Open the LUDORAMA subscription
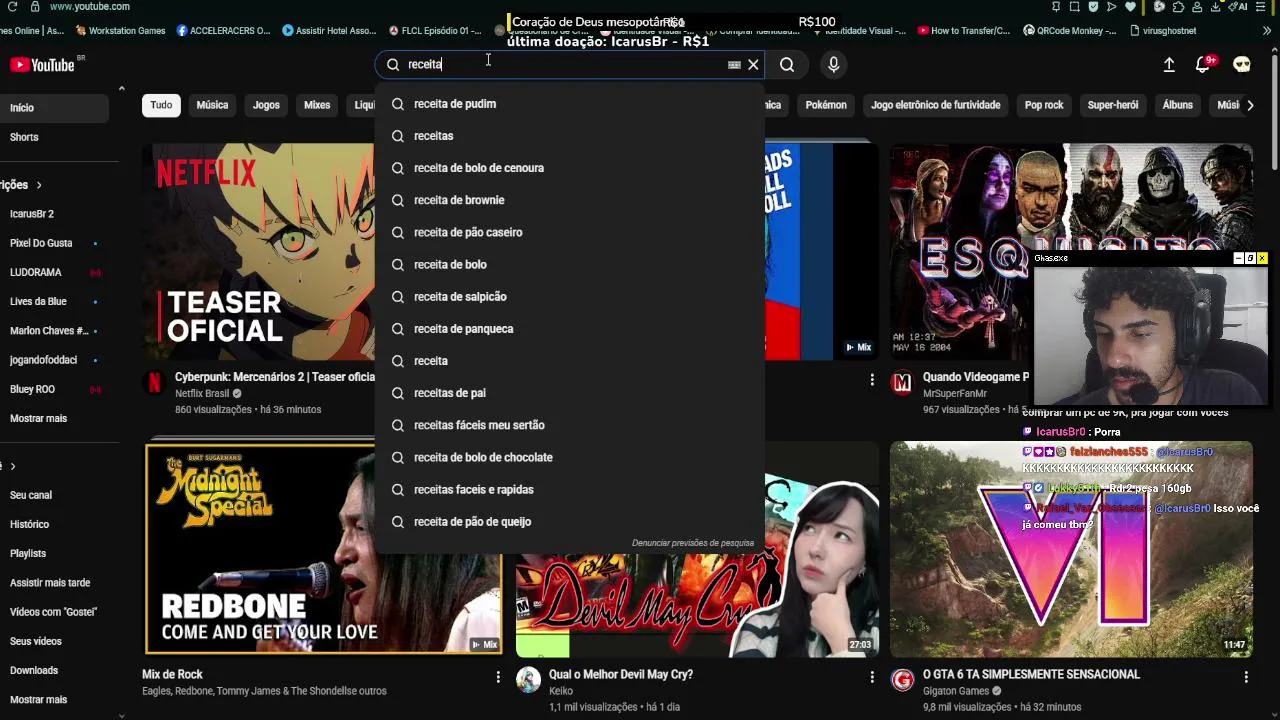Image resolution: width=1280 pixels, height=720 pixels. (x=55, y=272)
